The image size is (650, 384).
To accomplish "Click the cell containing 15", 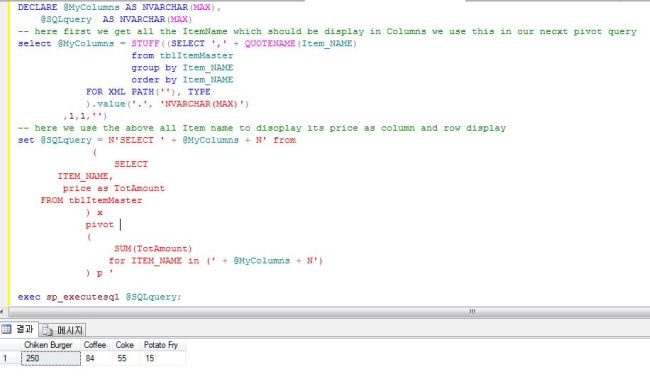I will [162, 358].
